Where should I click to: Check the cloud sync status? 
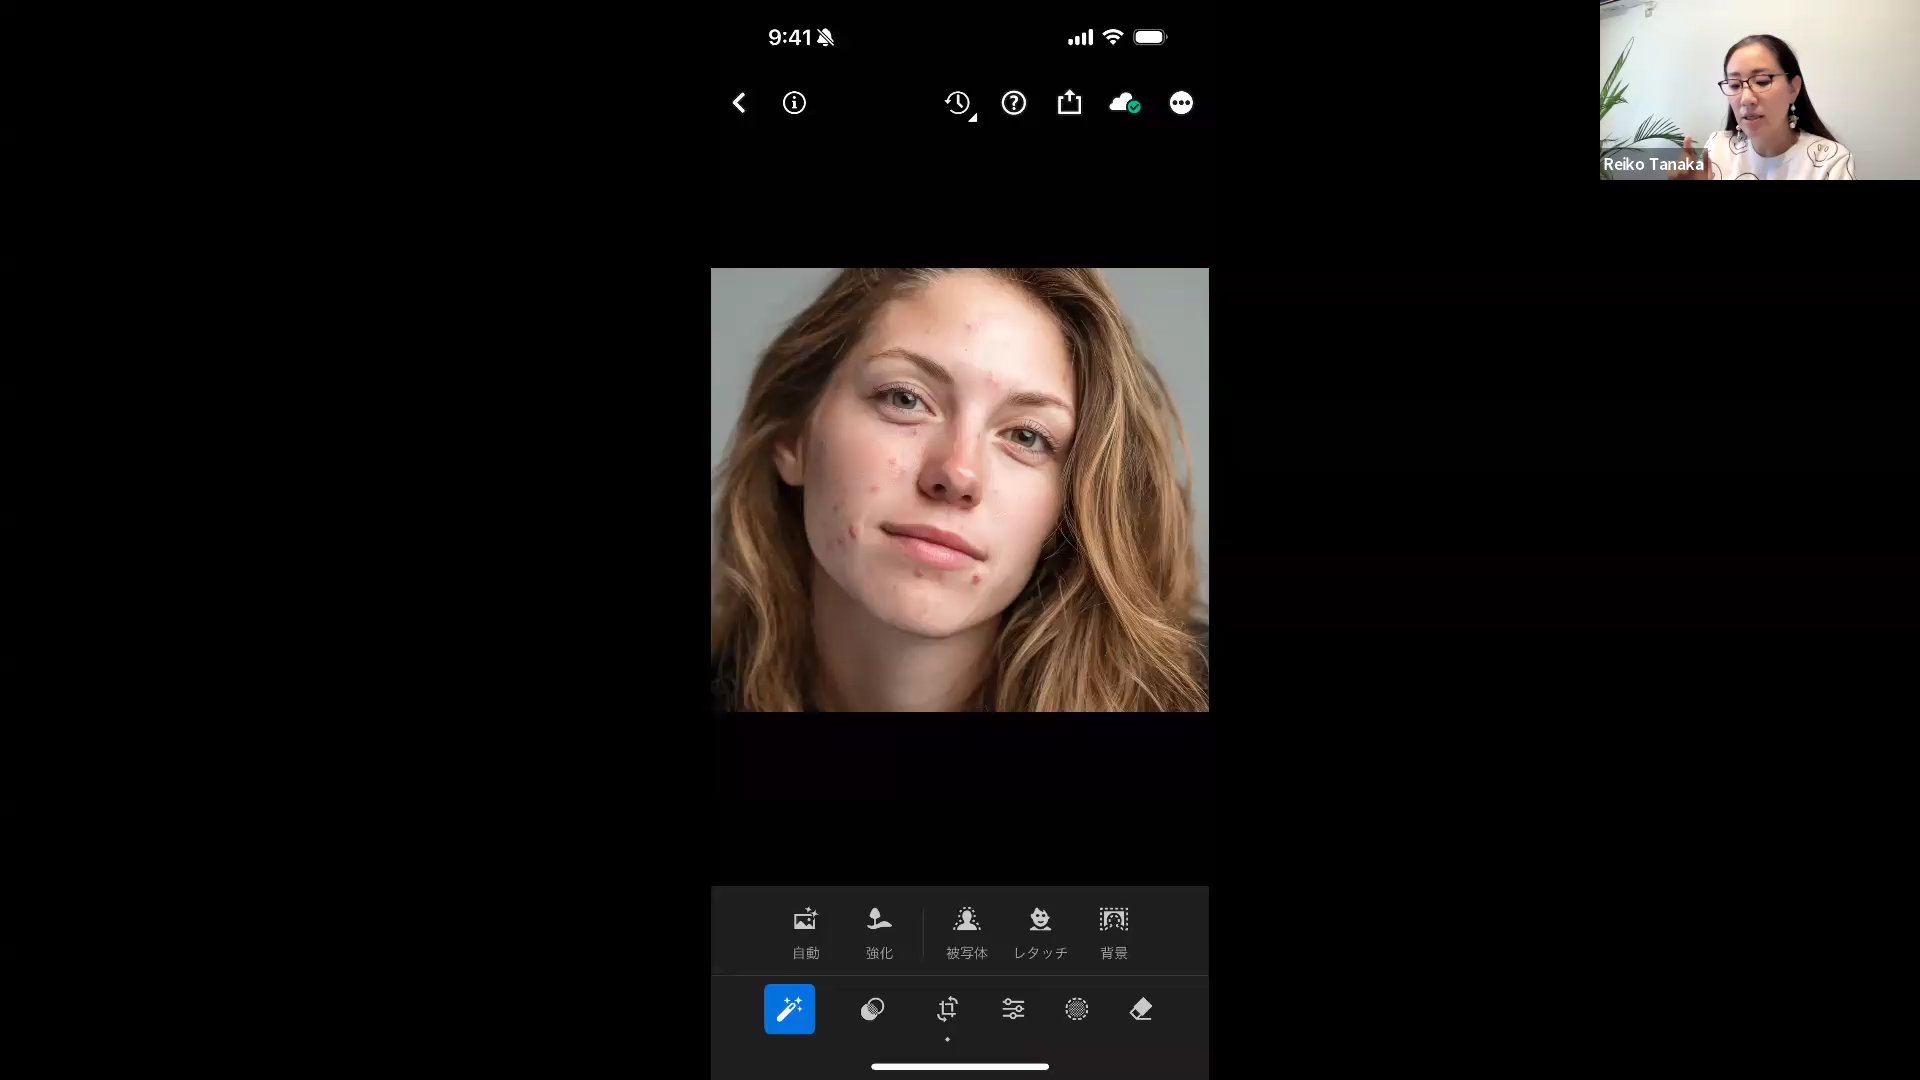tap(1124, 103)
